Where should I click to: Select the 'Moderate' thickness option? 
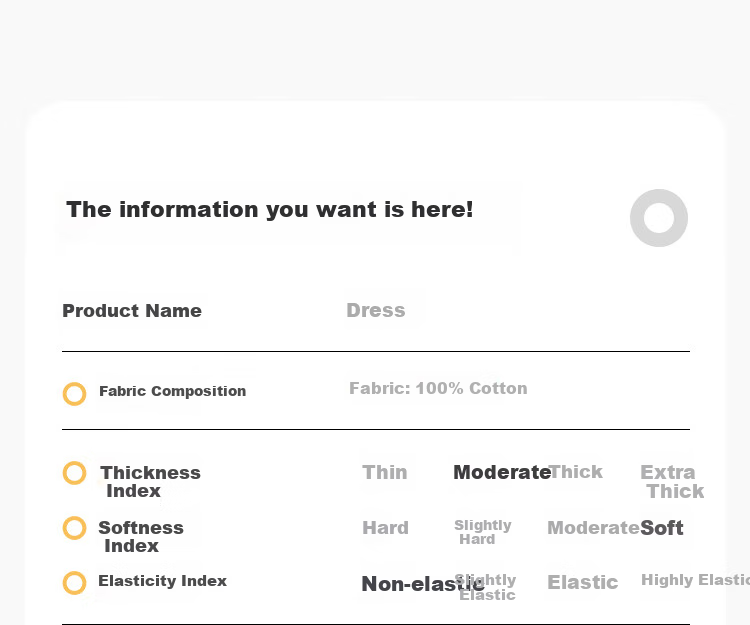pos(502,472)
